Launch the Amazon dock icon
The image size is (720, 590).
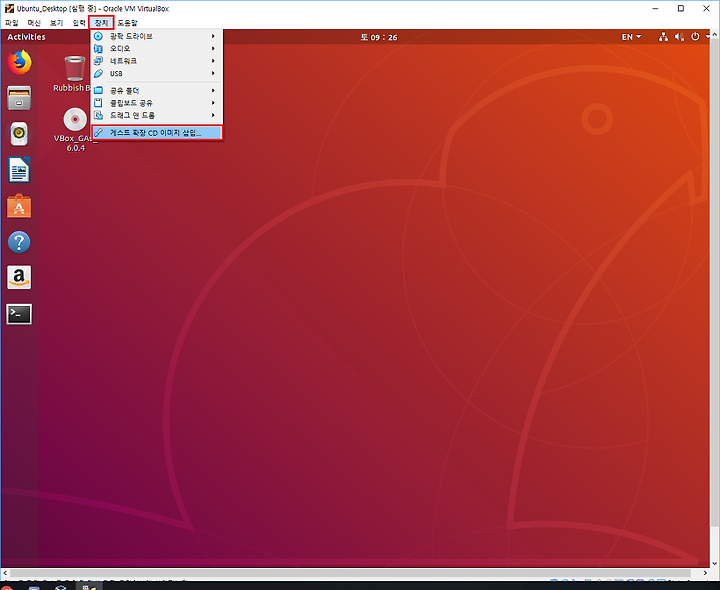pos(19,277)
